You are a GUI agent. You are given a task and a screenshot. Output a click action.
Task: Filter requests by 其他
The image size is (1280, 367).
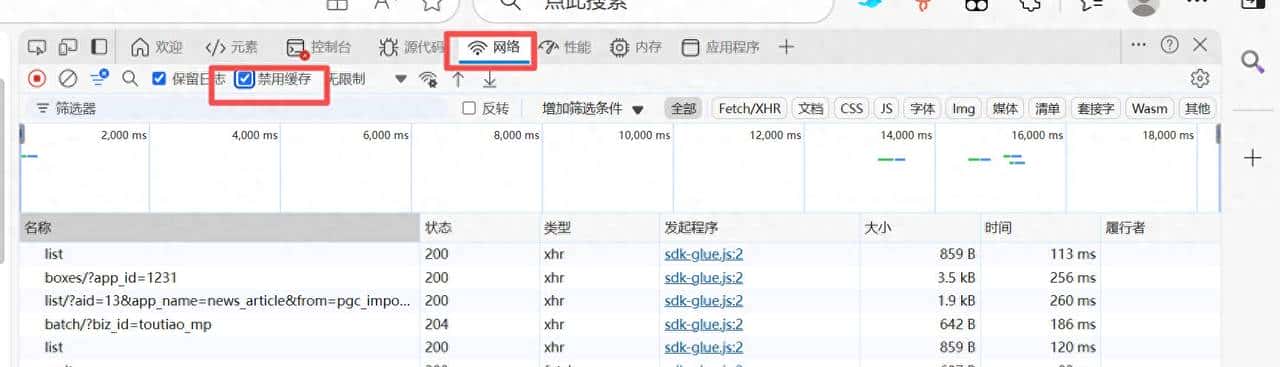1196,108
